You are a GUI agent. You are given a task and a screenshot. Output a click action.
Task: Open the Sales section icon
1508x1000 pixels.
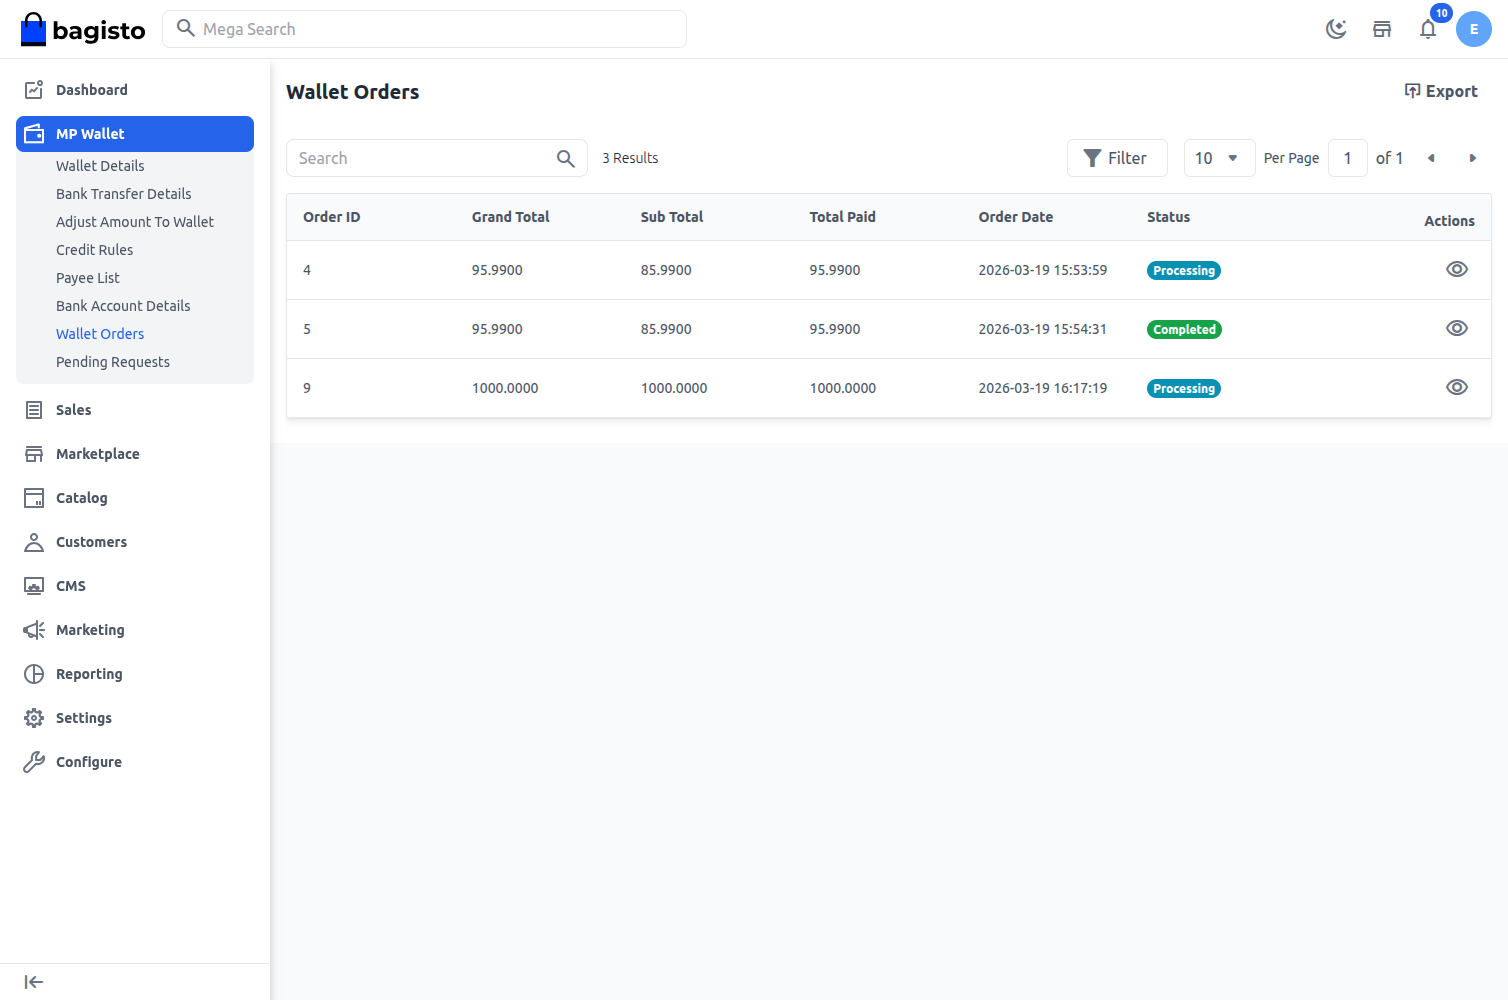click(x=33, y=409)
